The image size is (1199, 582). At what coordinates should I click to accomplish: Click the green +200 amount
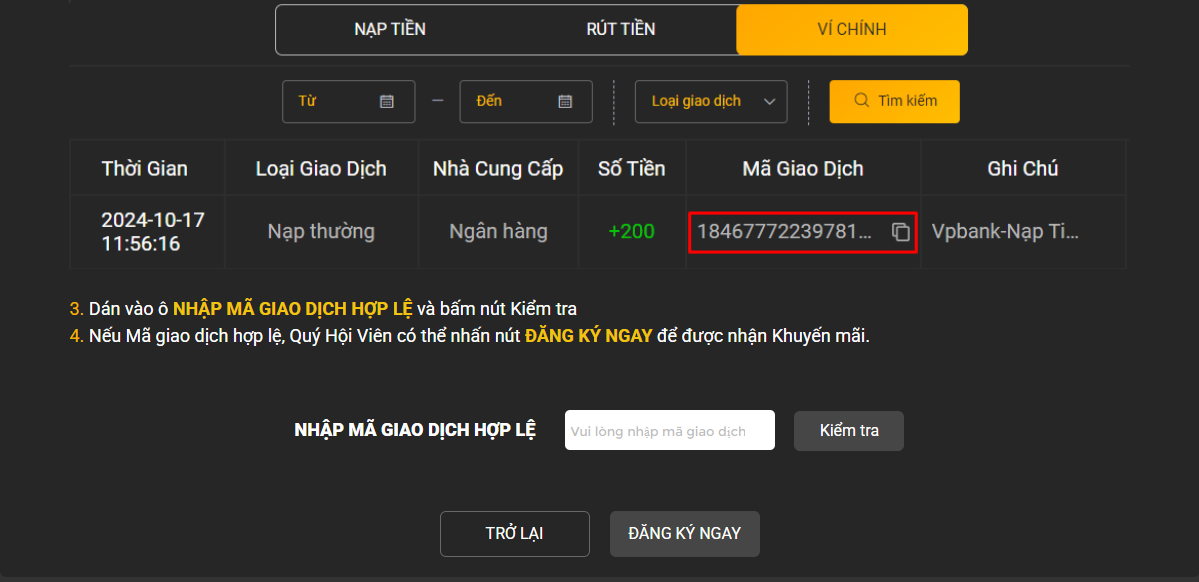point(632,231)
